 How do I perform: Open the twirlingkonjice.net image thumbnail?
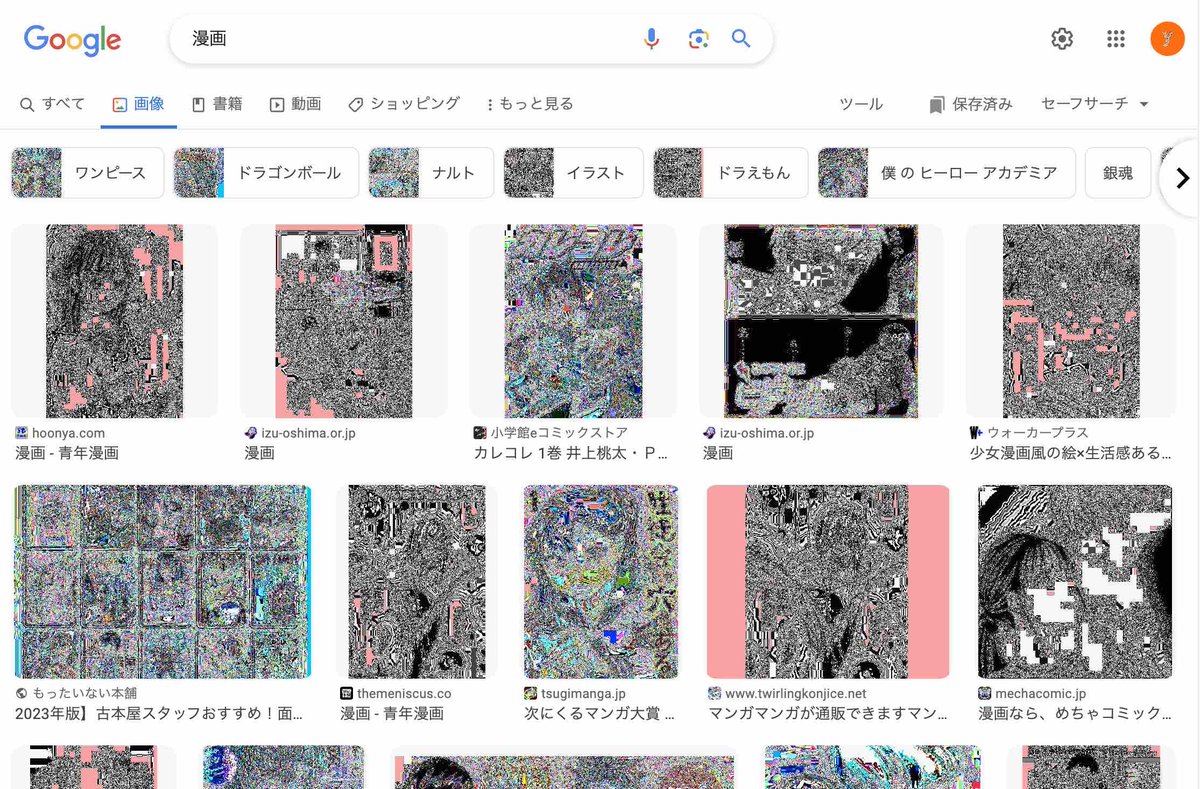point(828,582)
